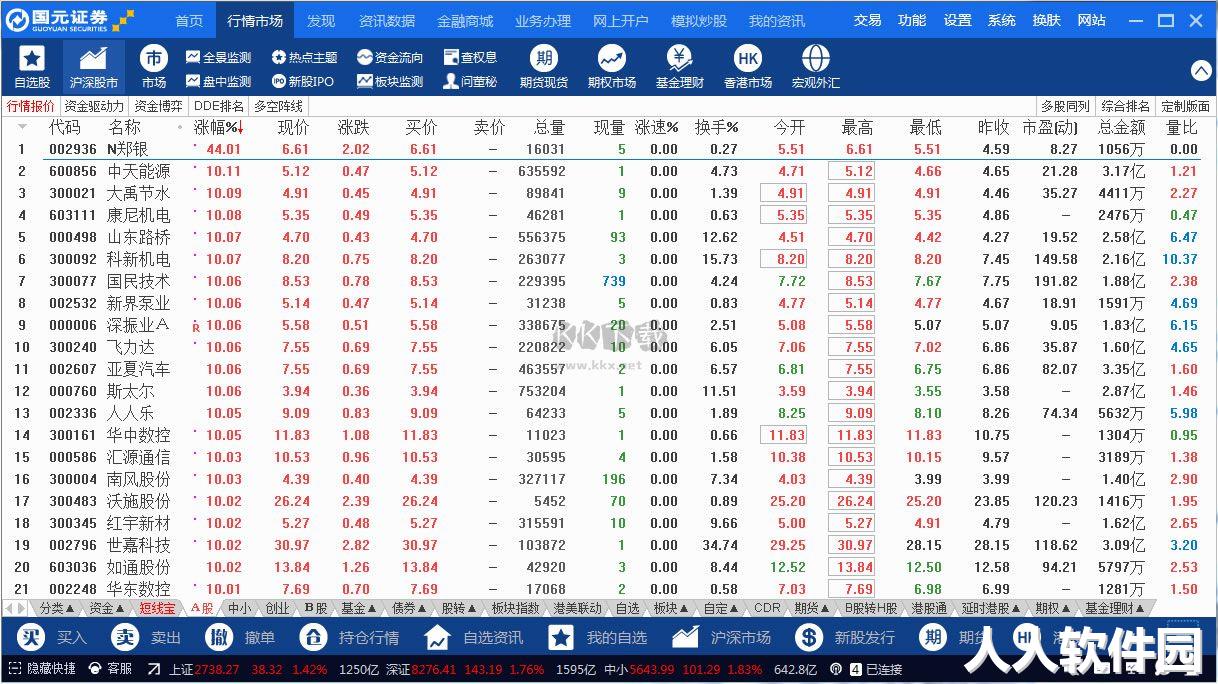This screenshot has width=1218, height=684.
Task: Click 功能 in the title bar
Action: pos(912,20)
